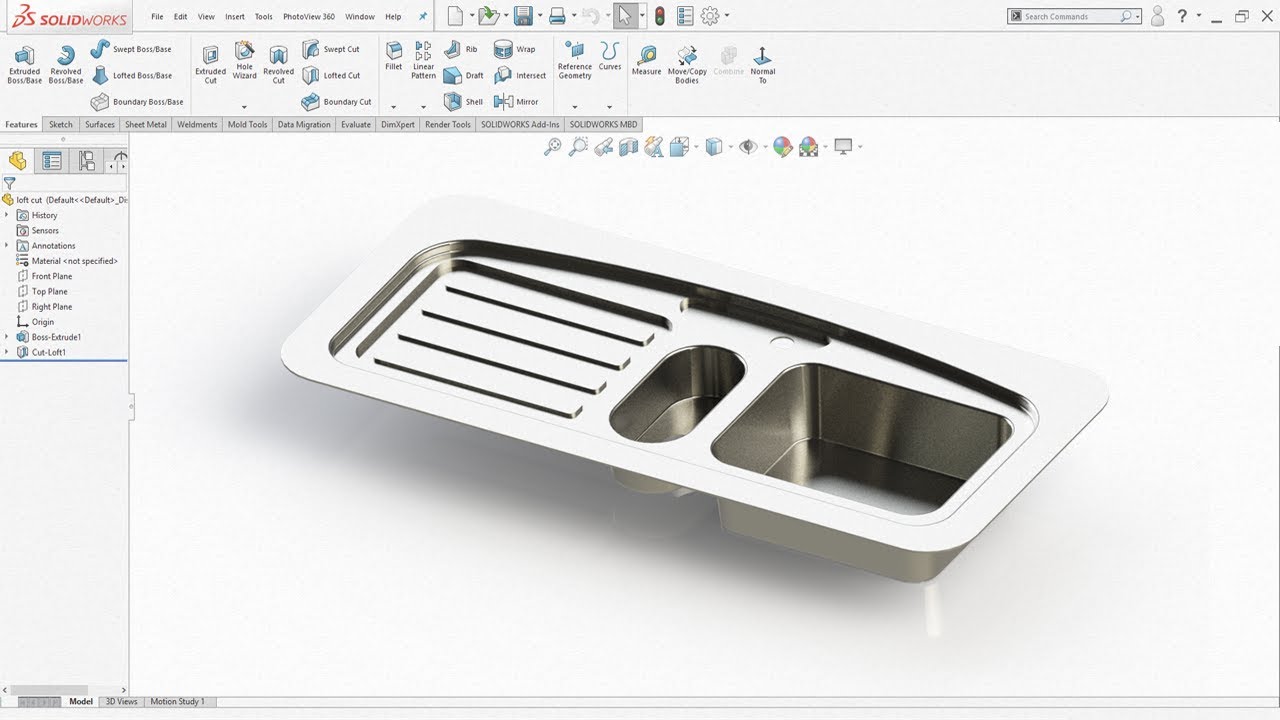The image size is (1280, 720).
Task: Click the Measure tool
Action: [x=646, y=61]
